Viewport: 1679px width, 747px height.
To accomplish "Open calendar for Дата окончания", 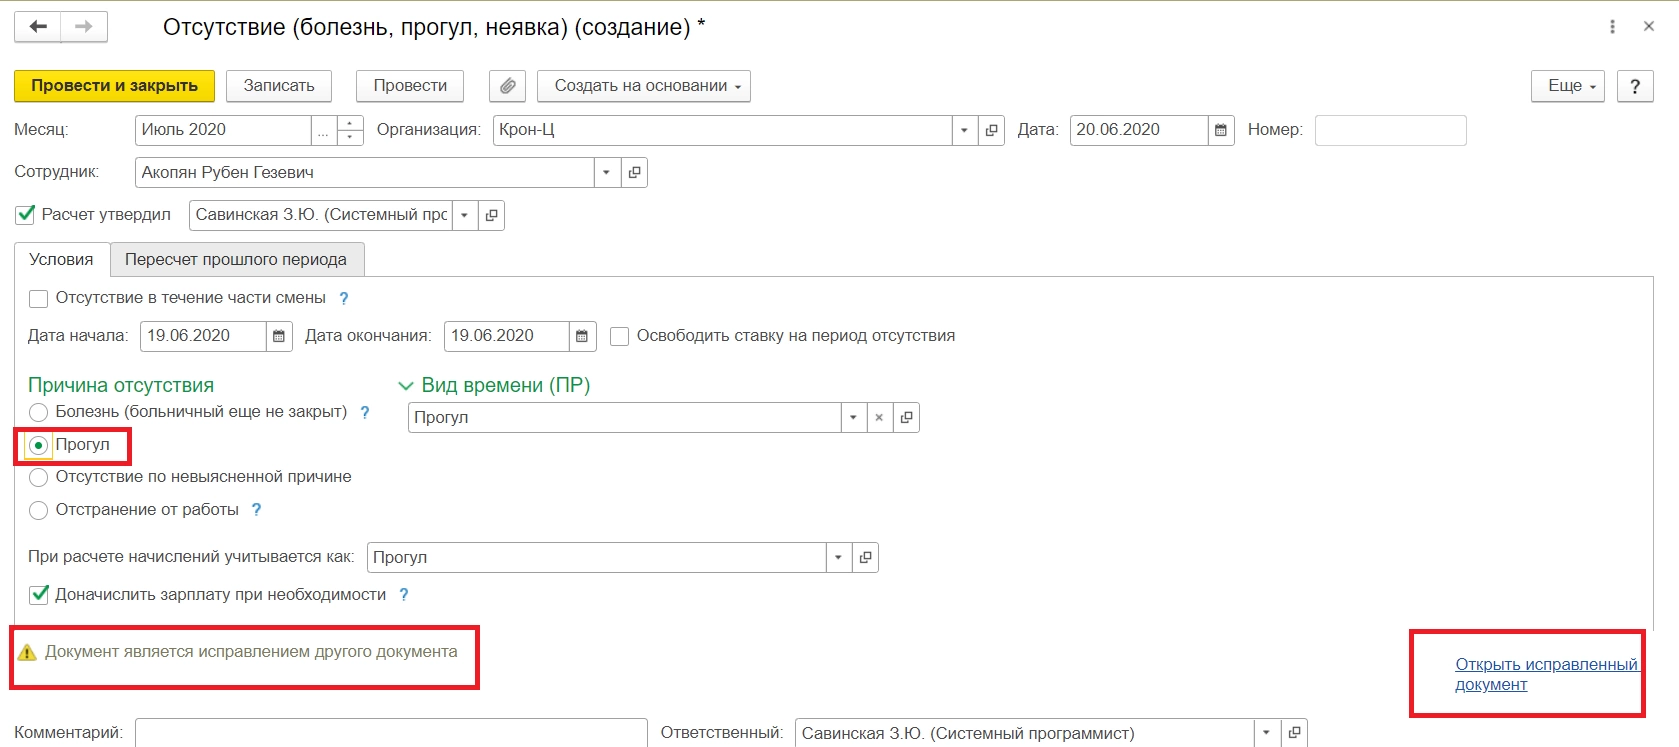I will pyautogui.click(x=582, y=336).
